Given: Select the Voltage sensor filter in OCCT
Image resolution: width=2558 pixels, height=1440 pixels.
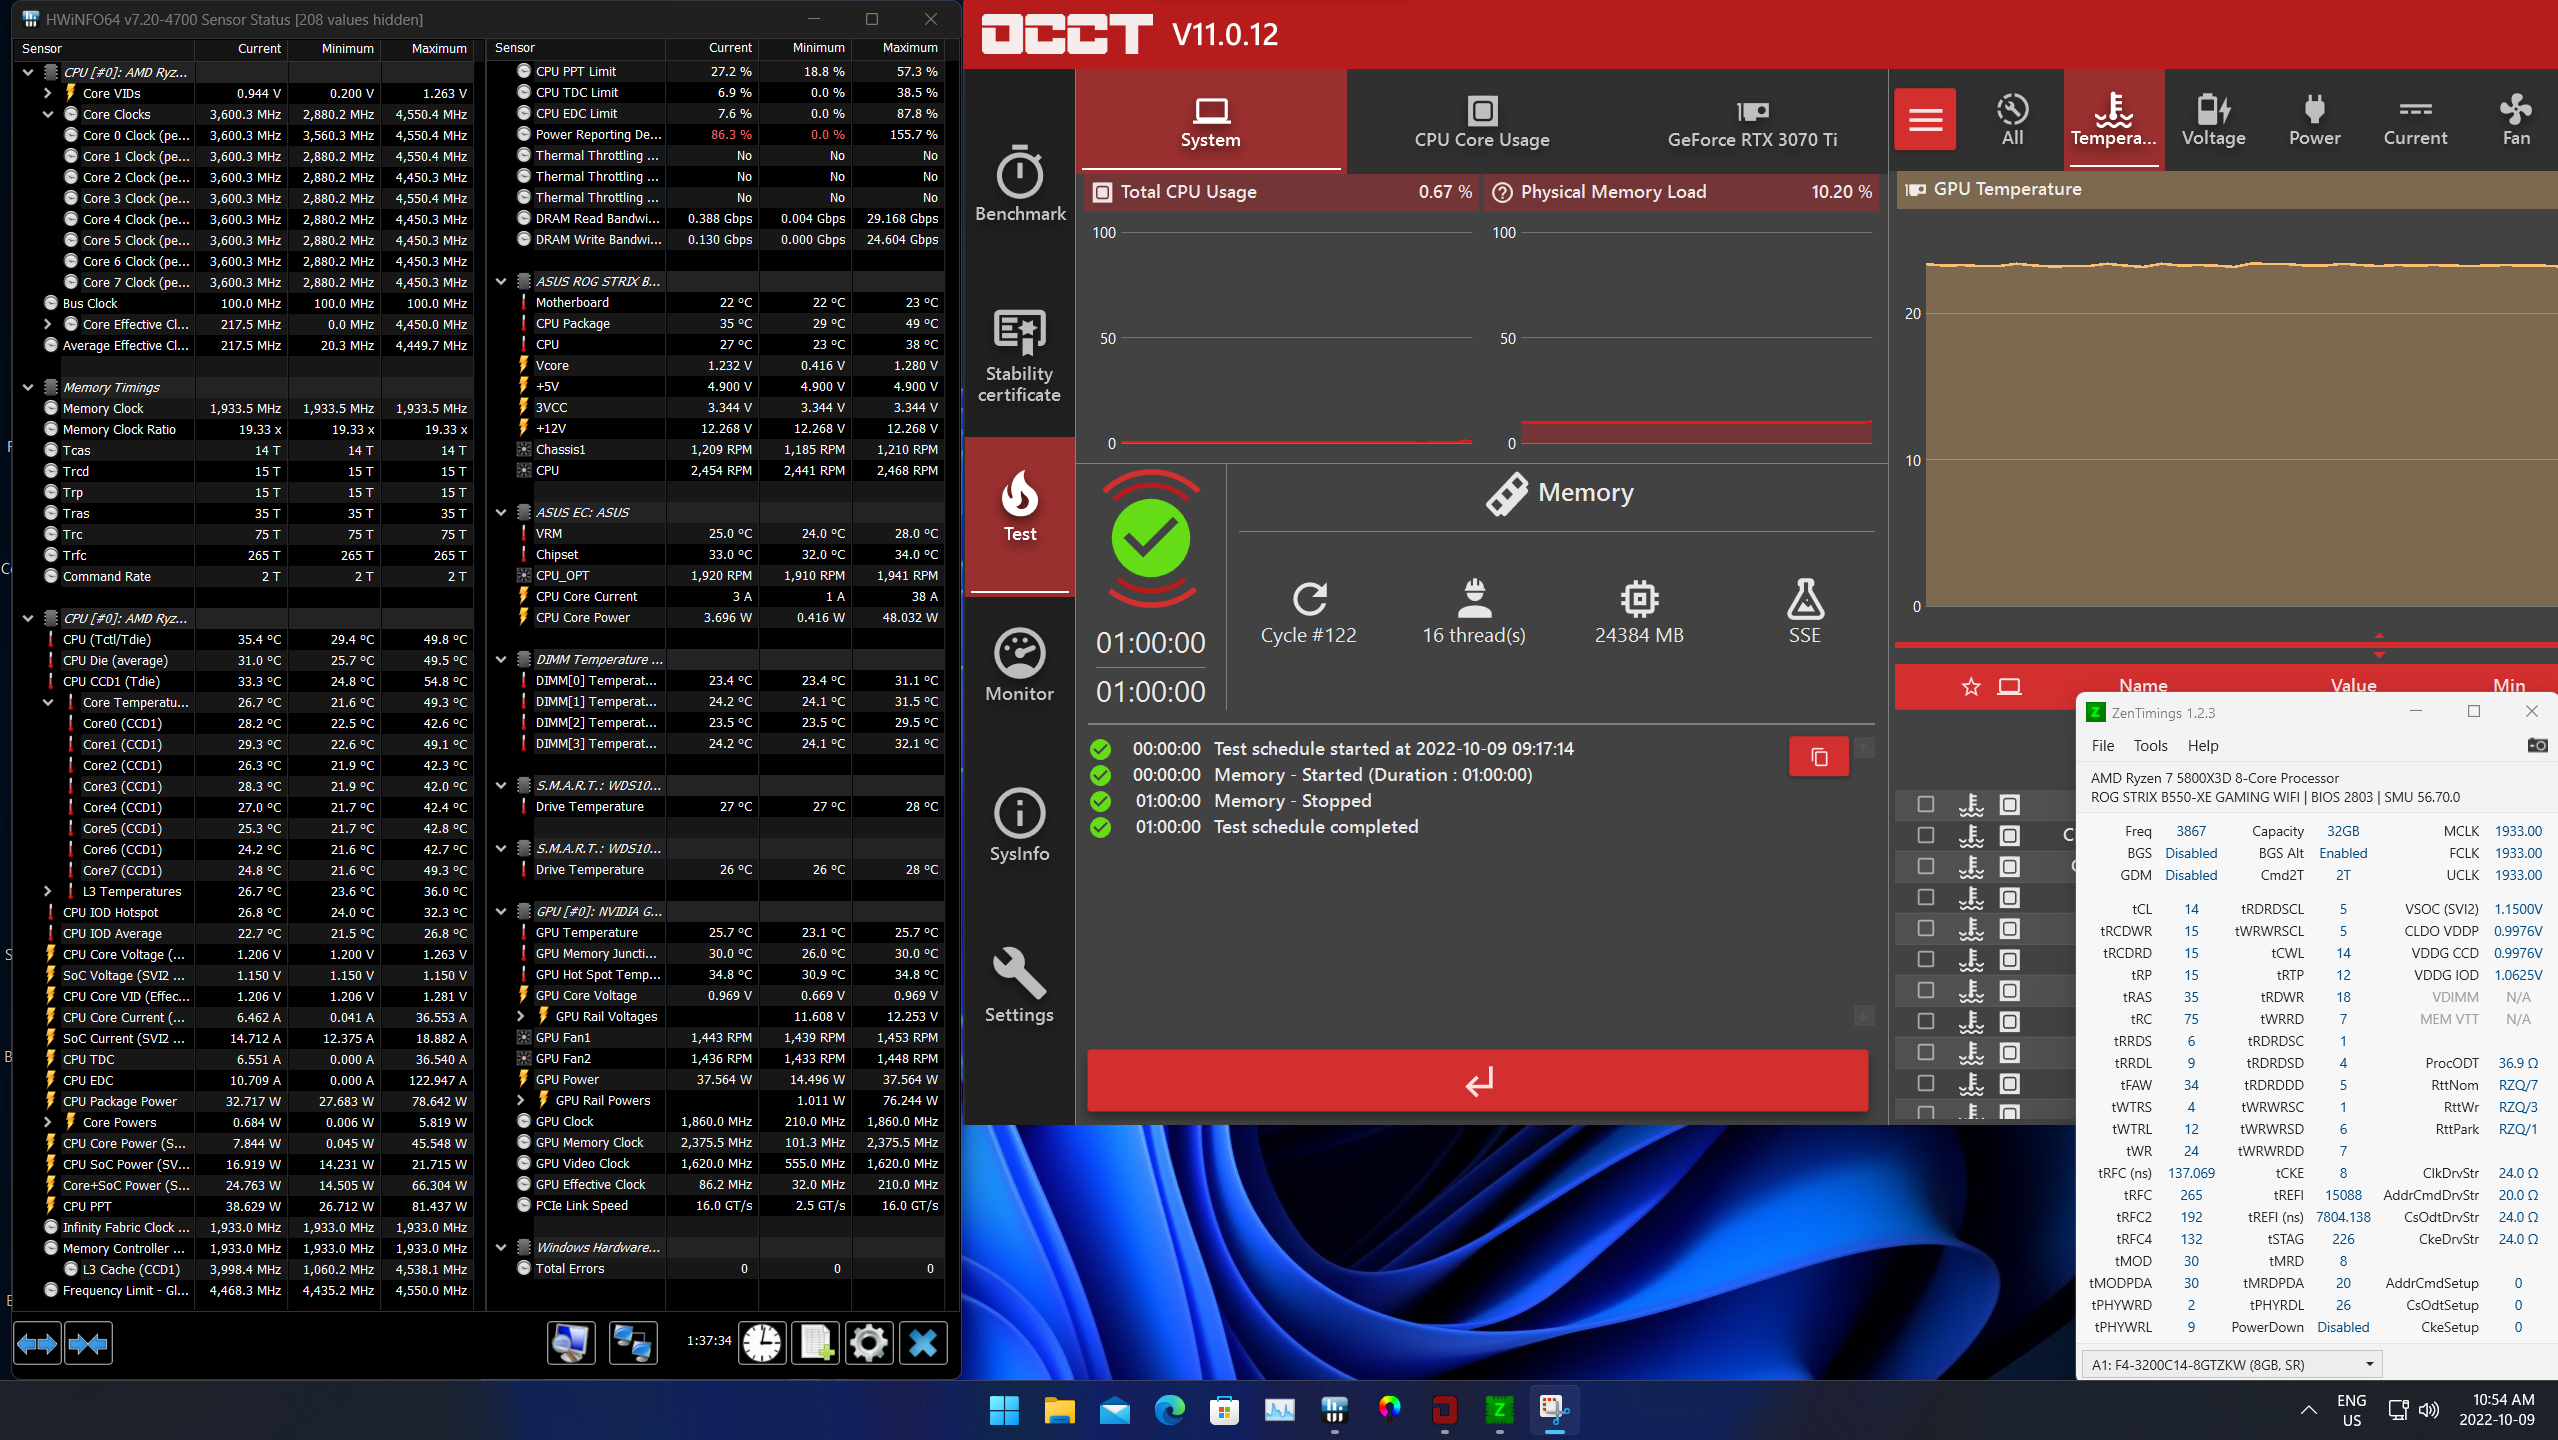Looking at the screenshot, I should click(x=2213, y=120).
